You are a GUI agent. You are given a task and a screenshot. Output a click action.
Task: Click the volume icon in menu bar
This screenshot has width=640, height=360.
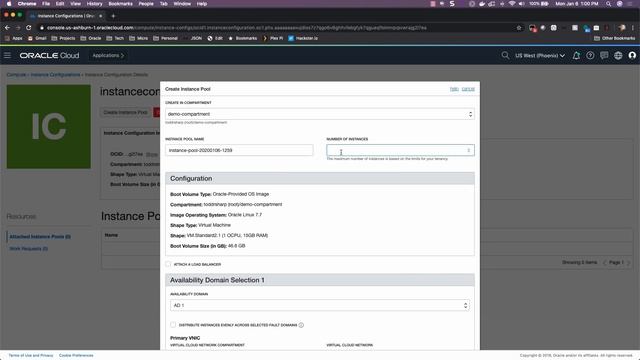[522, 4]
